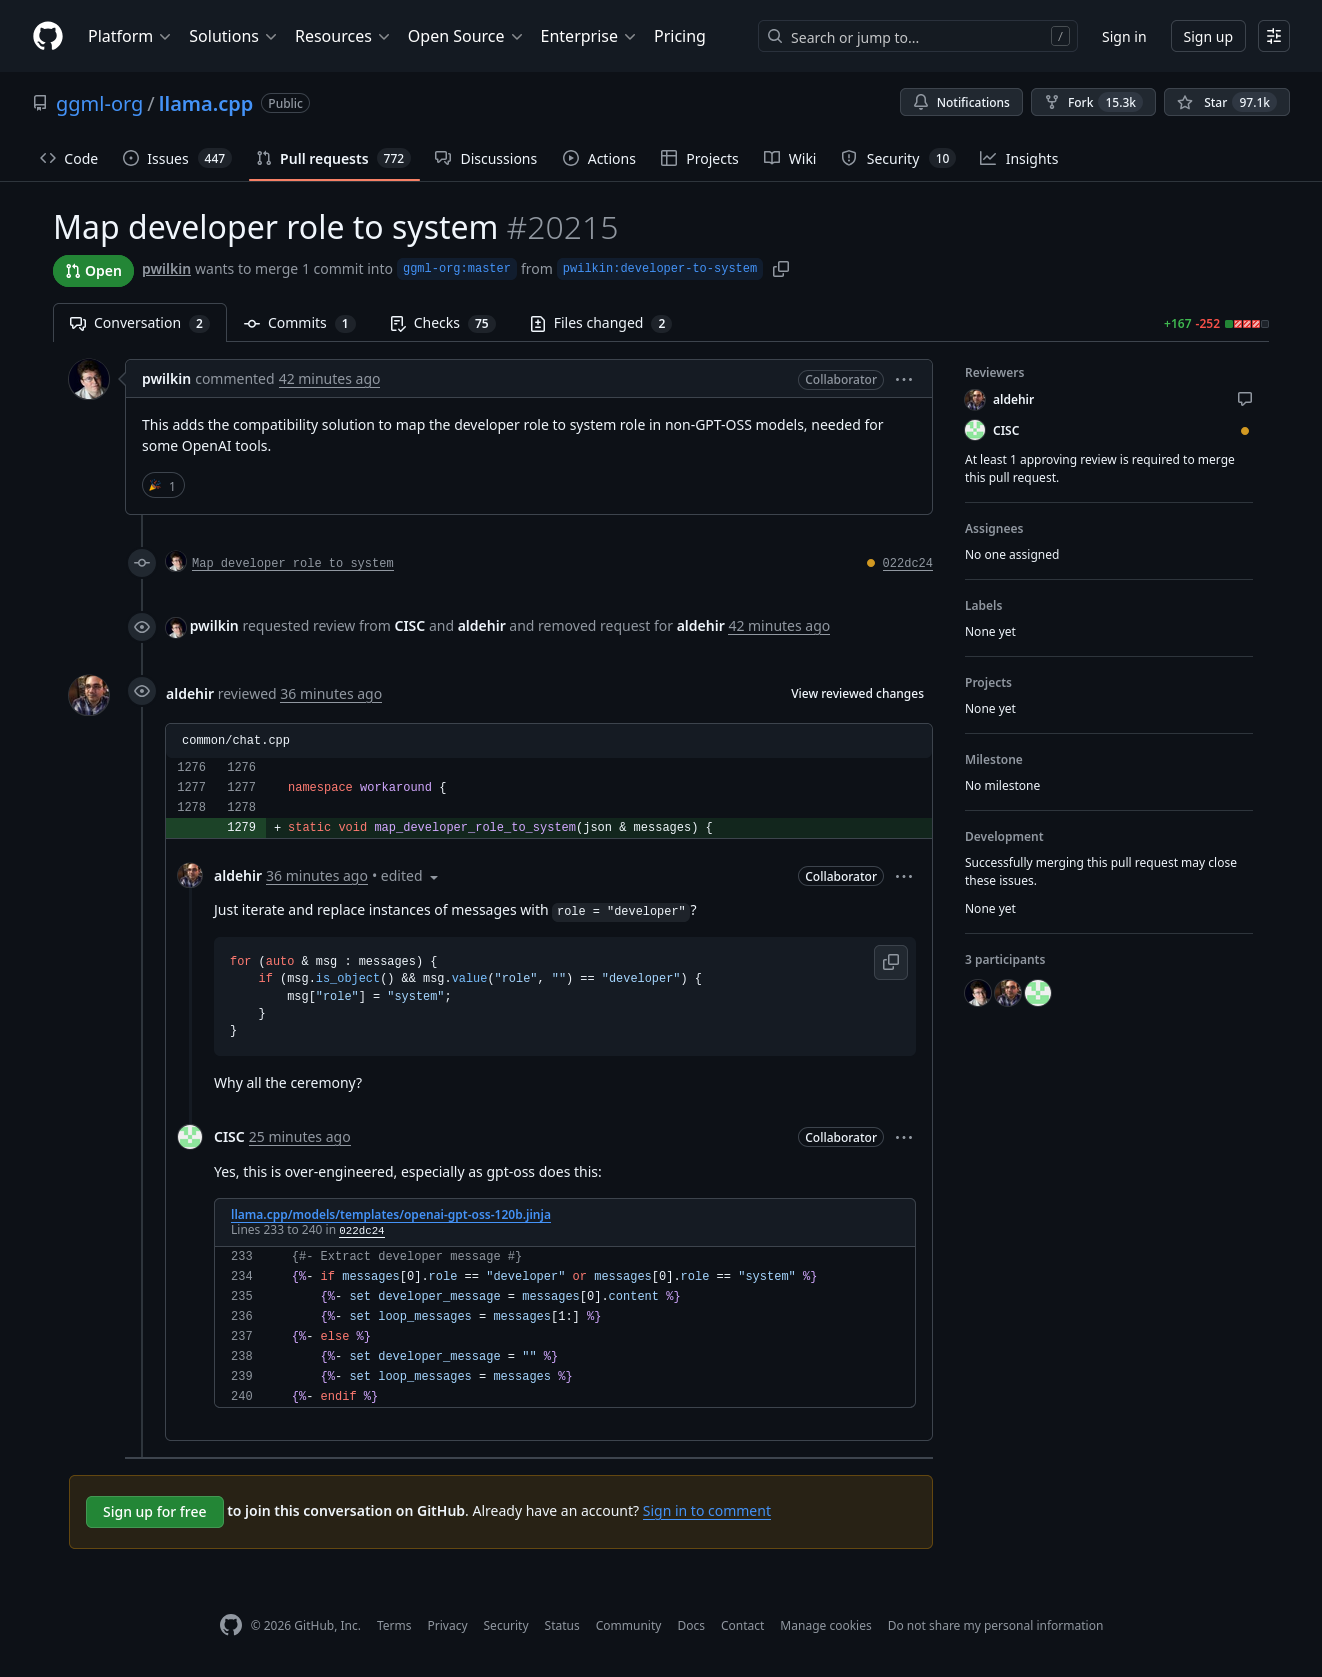1322x1677 pixels.
Task: Open the Files changed tab
Action: [x=600, y=323]
